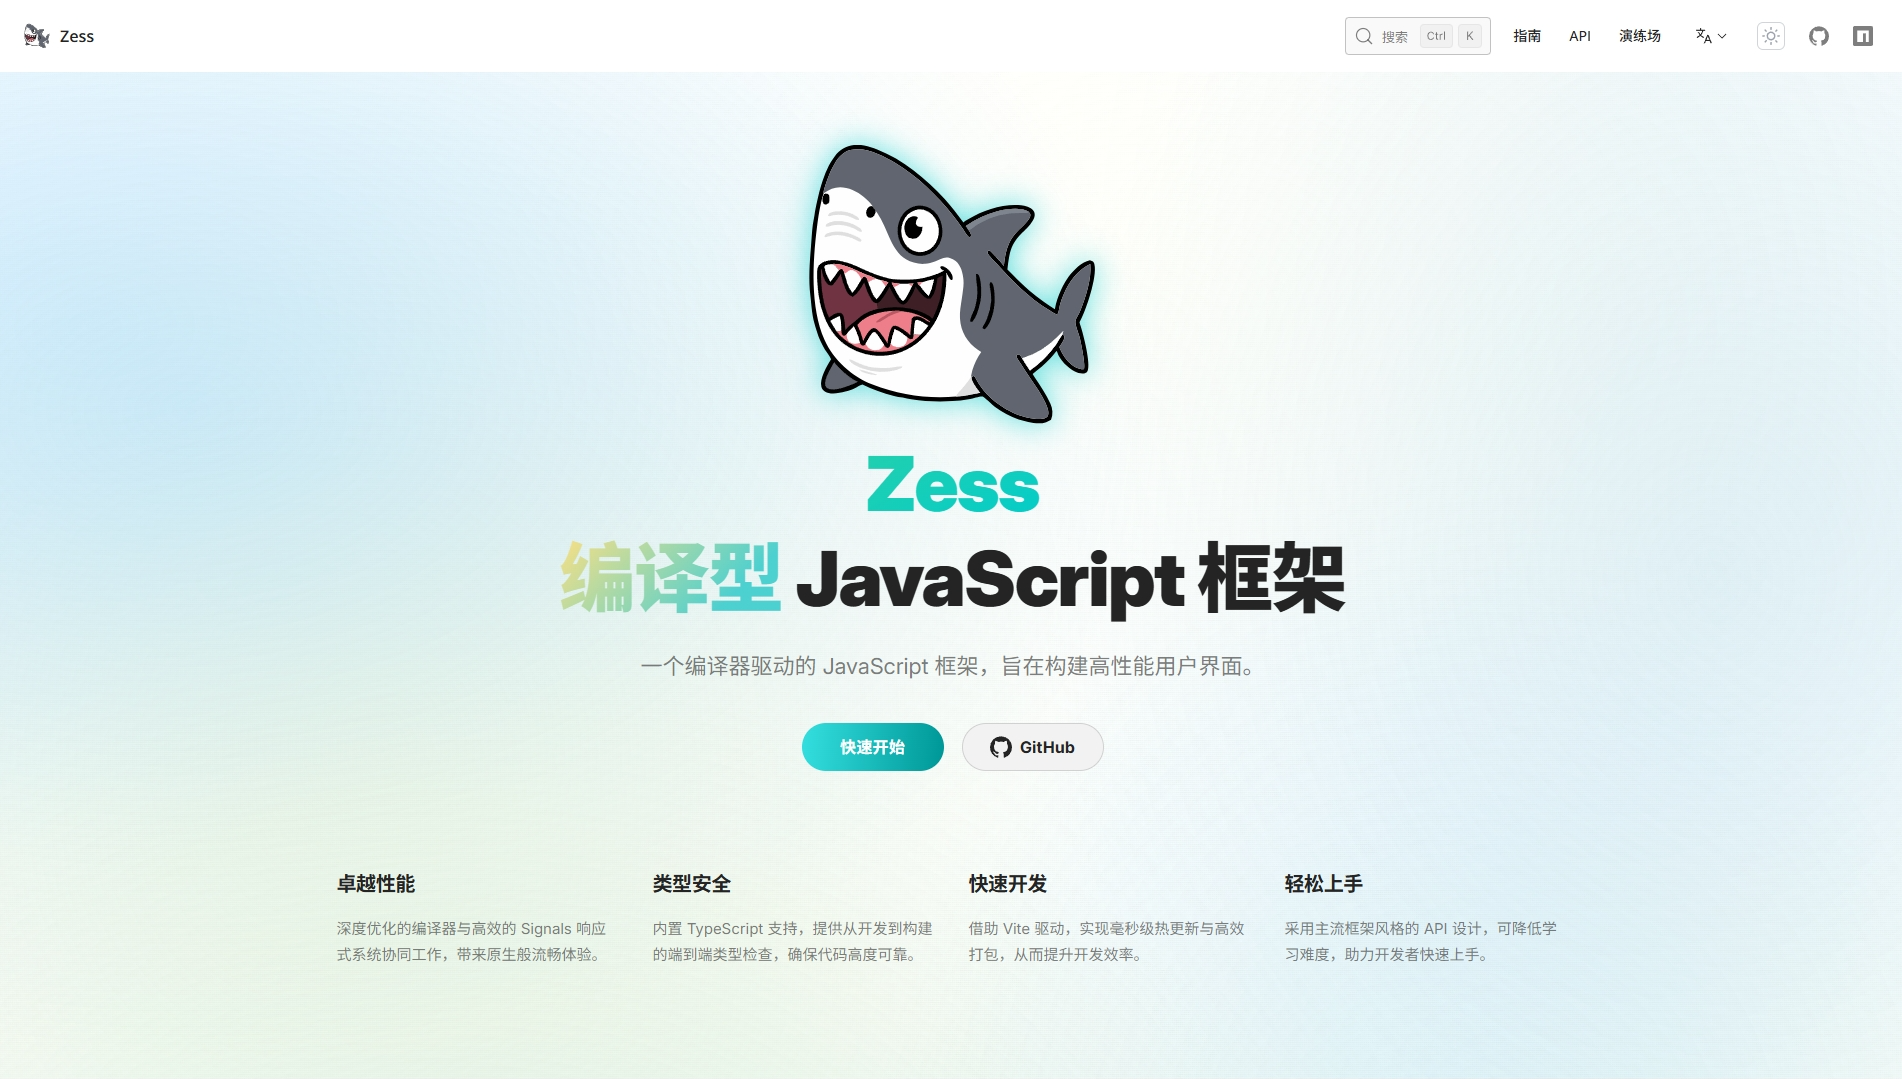Click the GitHub button below the tagline

click(1033, 747)
